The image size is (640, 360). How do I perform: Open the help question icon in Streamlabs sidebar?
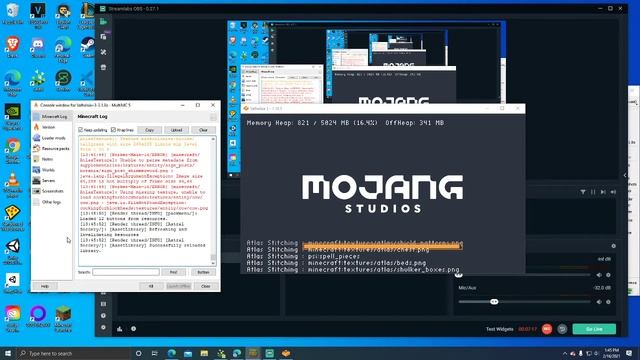coord(103,316)
